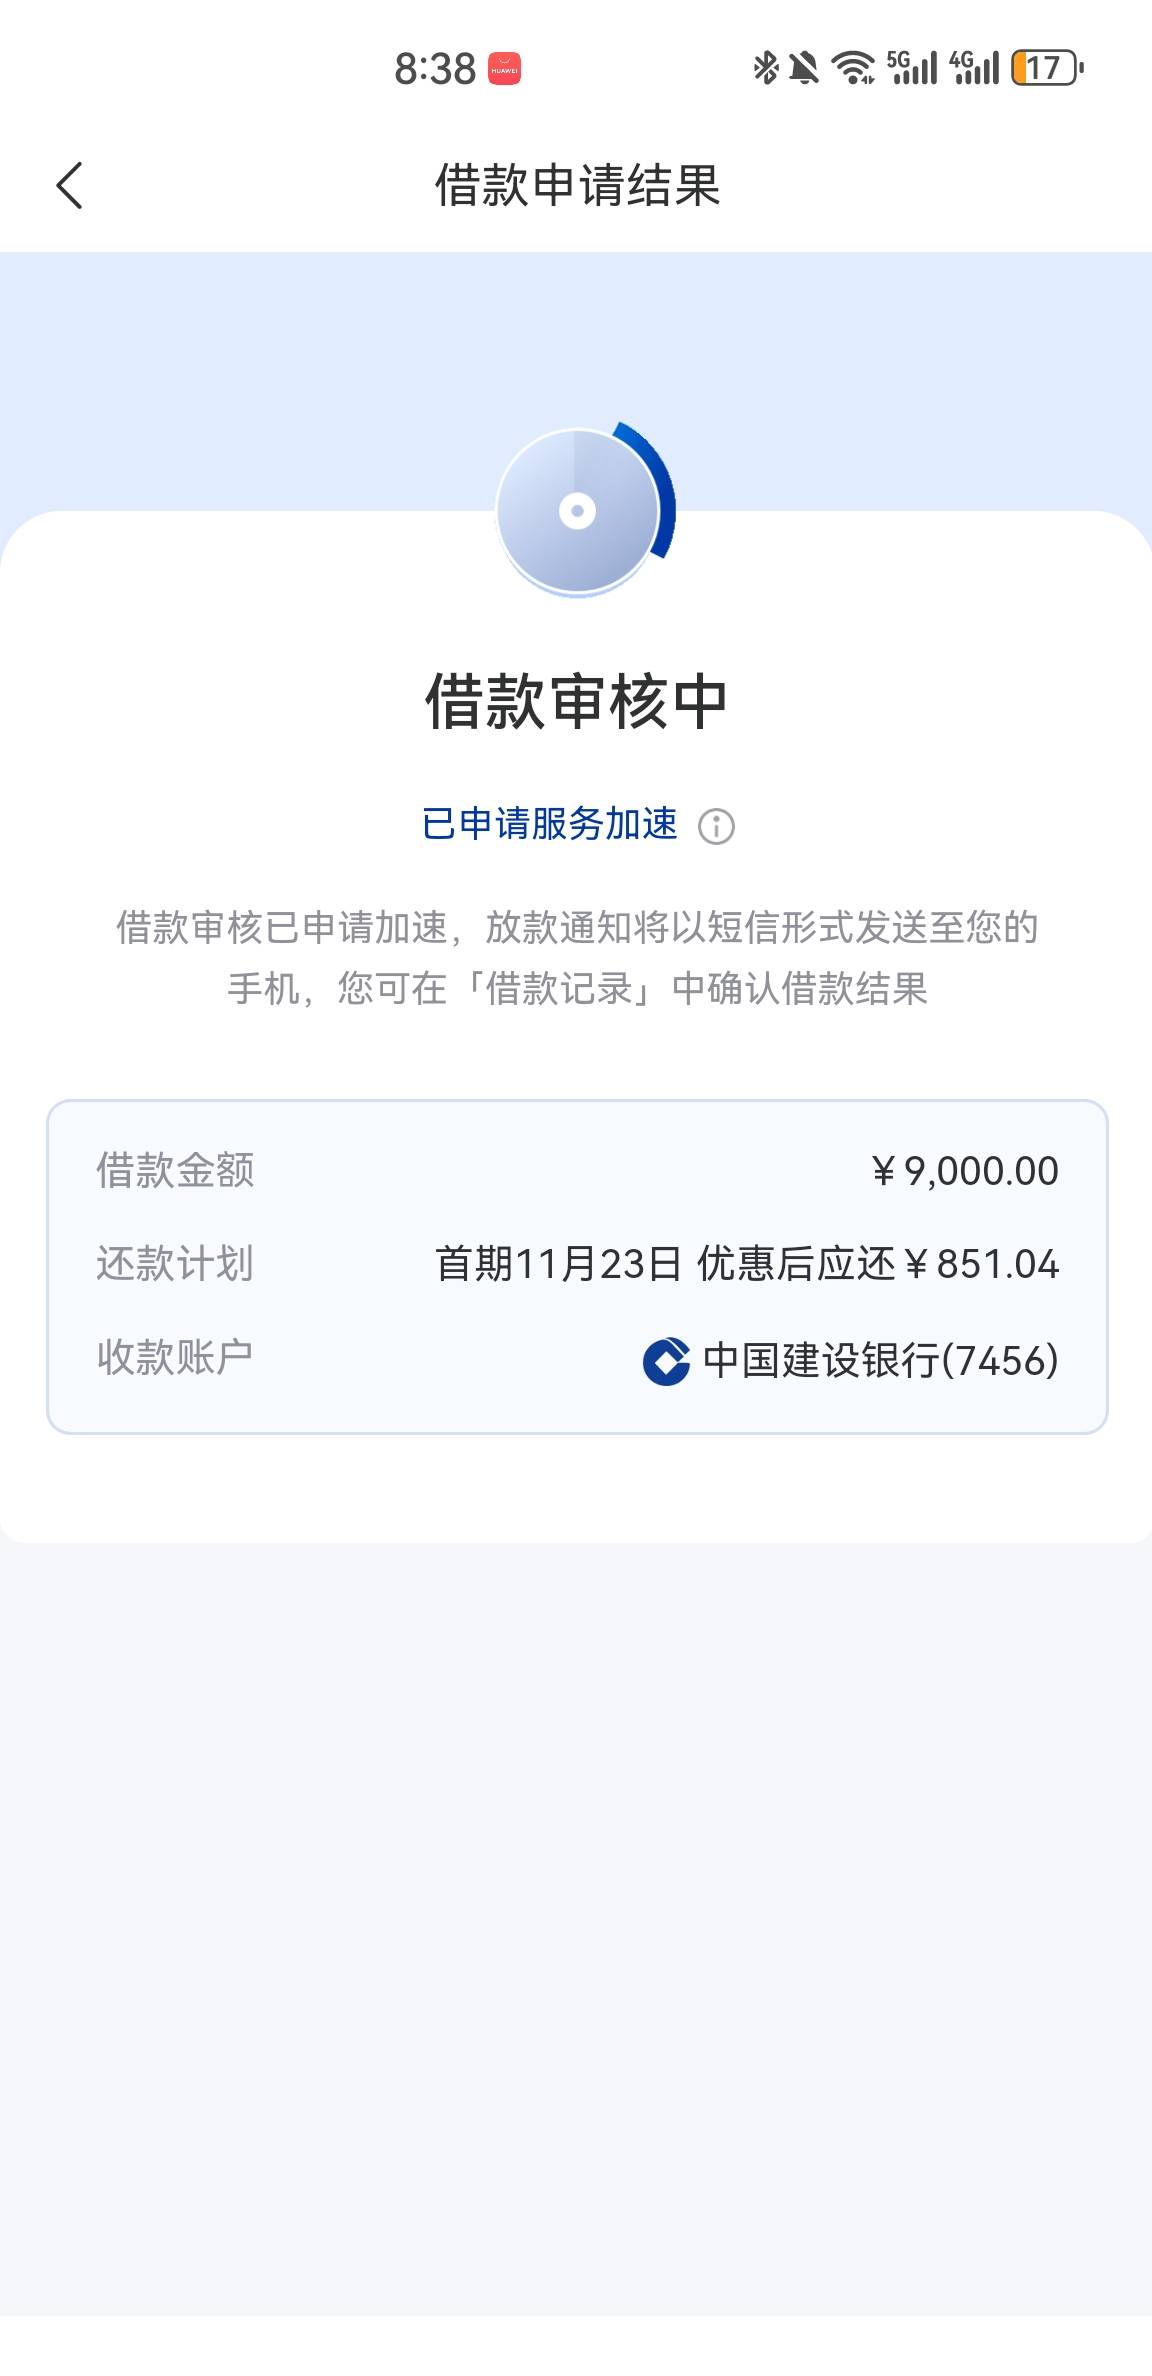Tap the 借款金额 ¥9,000.00 row
Screen dimensions: 1152x2376
click(x=577, y=1171)
